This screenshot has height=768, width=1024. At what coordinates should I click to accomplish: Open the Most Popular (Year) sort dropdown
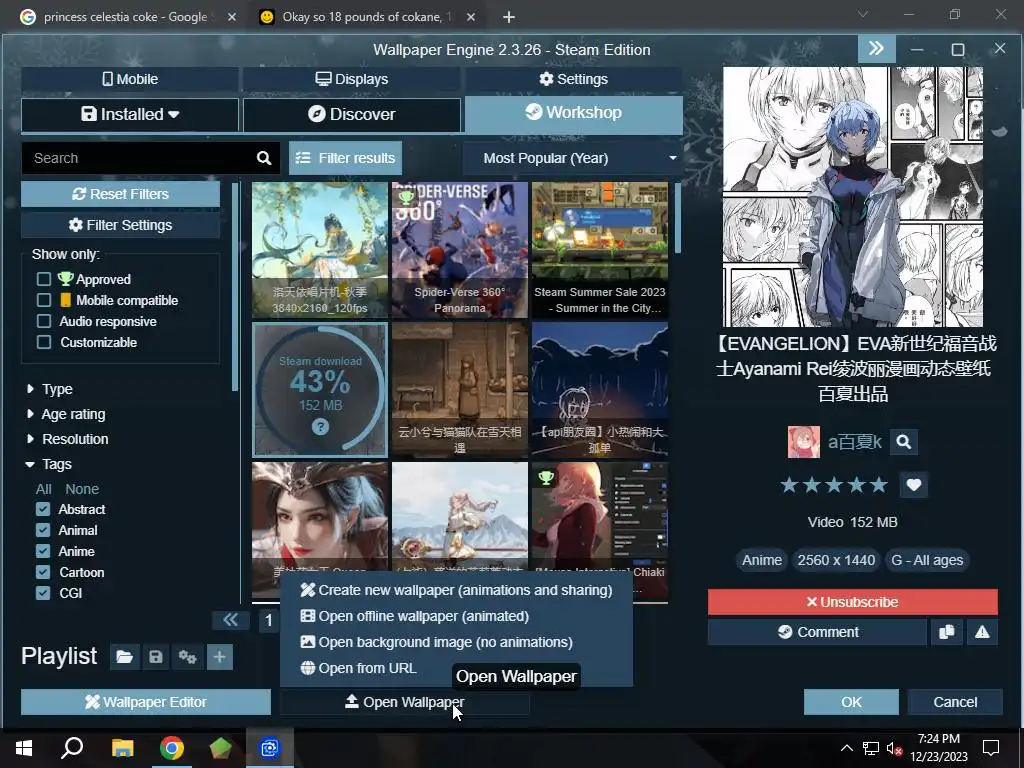(x=573, y=158)
